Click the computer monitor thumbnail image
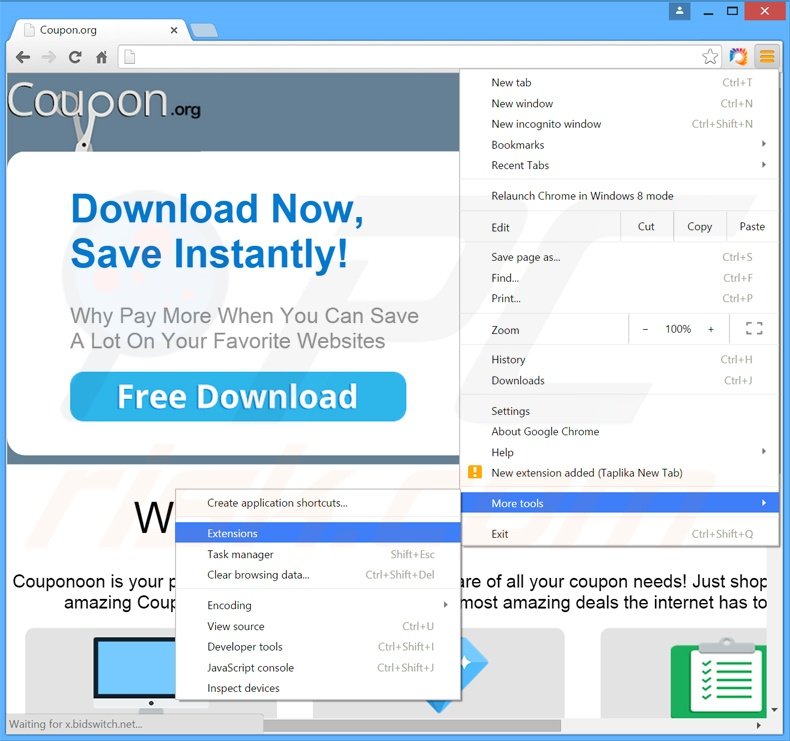 [135, 676]
